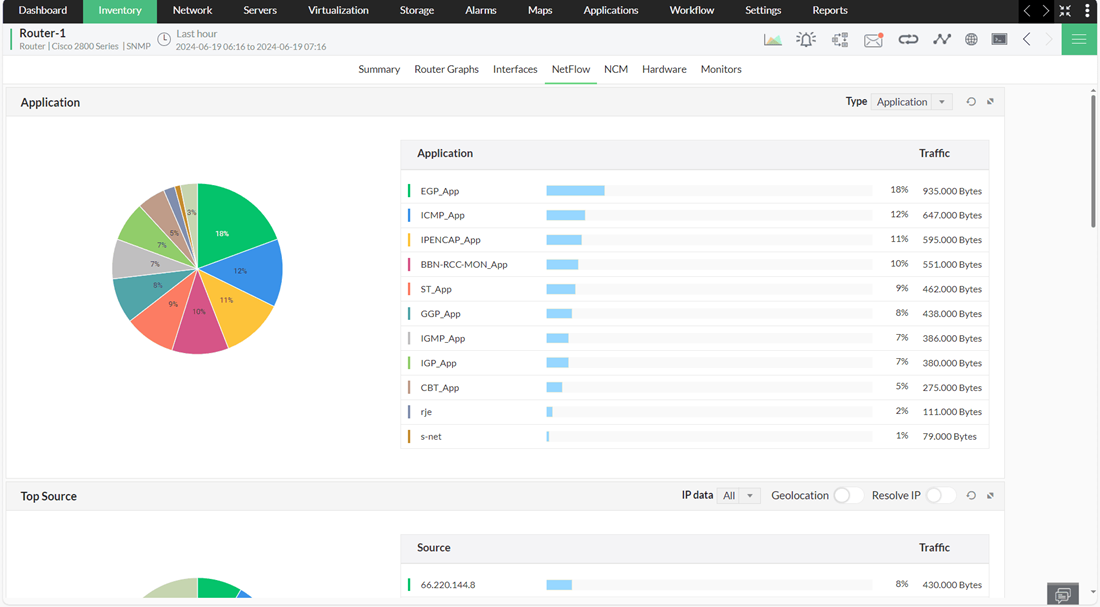
Task: Click the IPENCAP_App application name
Action: click(x=450, y=240)
